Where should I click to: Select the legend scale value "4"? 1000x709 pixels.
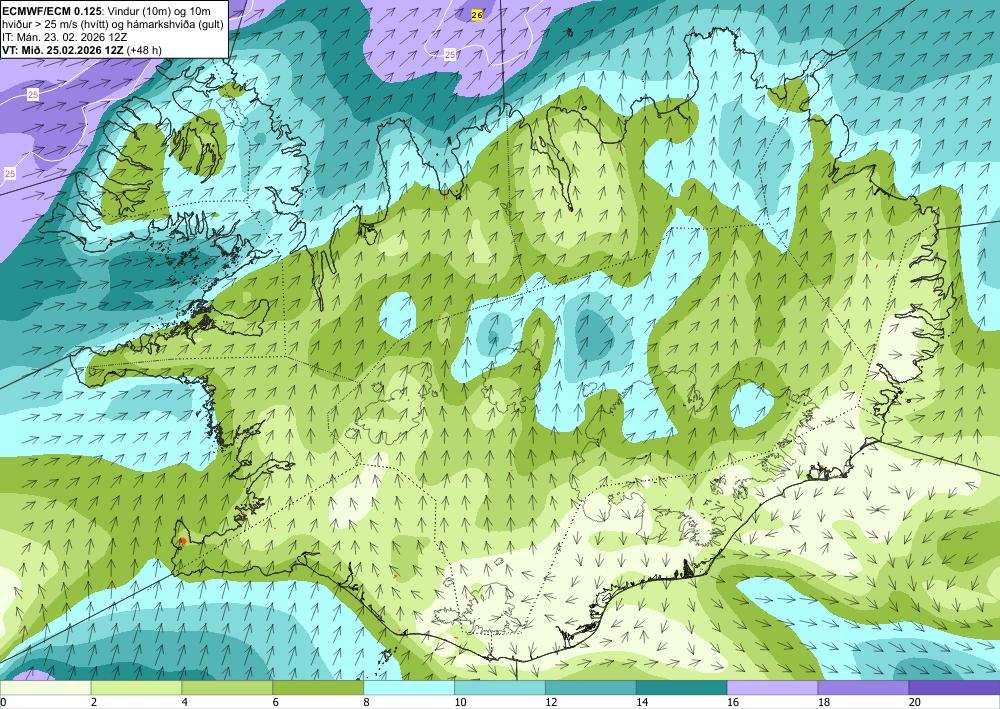coord(185,703)
